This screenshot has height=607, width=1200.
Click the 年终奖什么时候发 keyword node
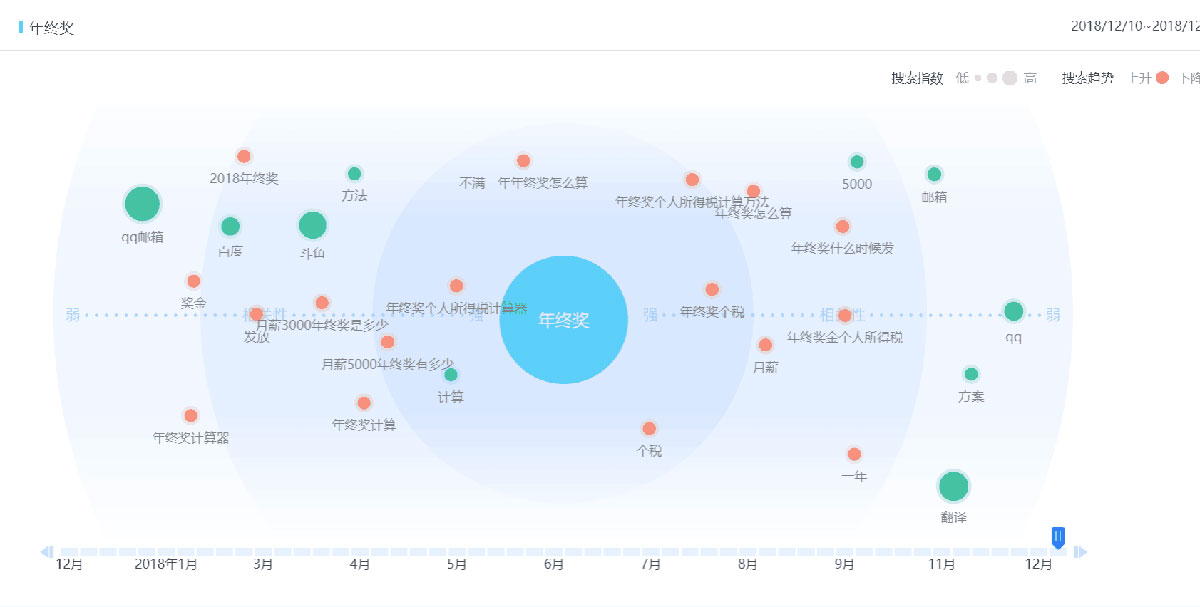842,227
